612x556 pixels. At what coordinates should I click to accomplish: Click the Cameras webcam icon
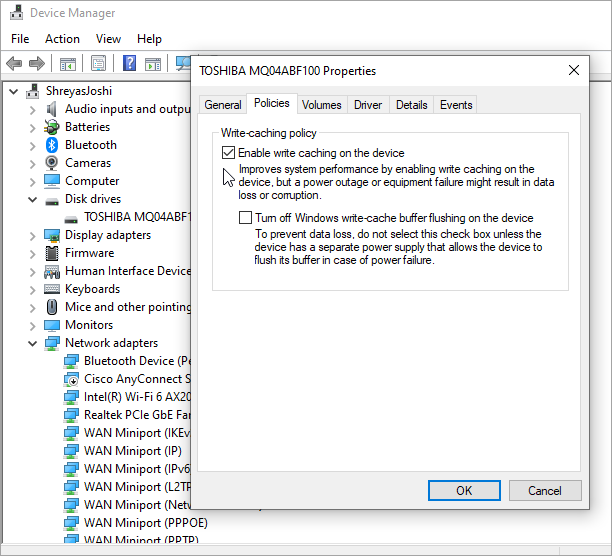click(52, 163)
